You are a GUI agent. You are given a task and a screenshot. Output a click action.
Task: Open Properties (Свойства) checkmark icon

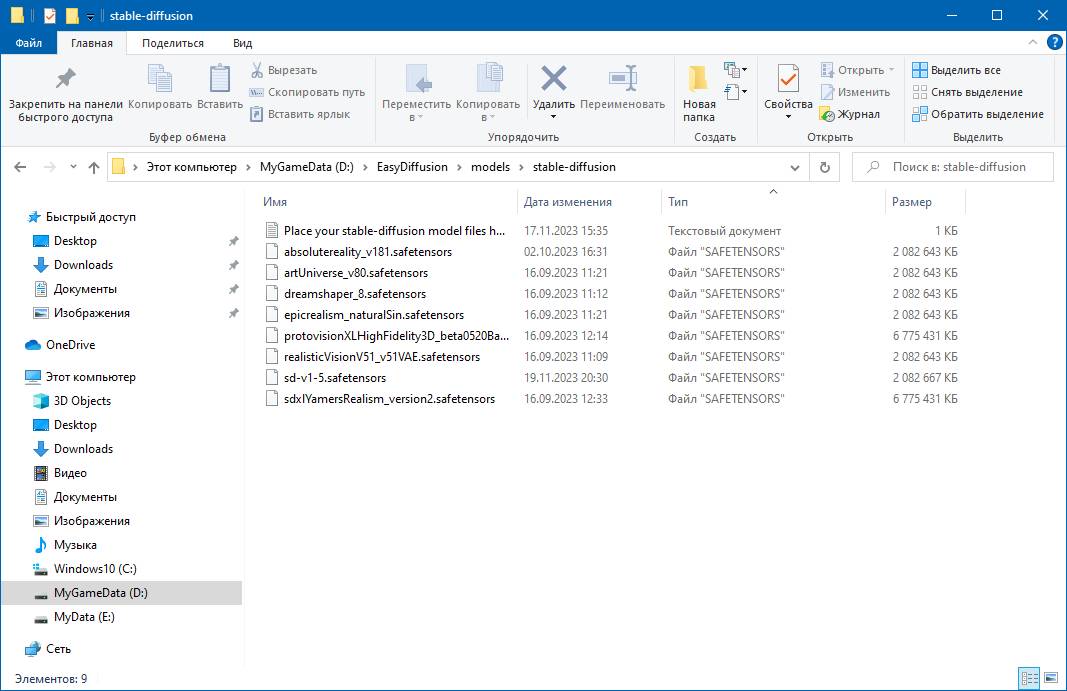[788, 79]
